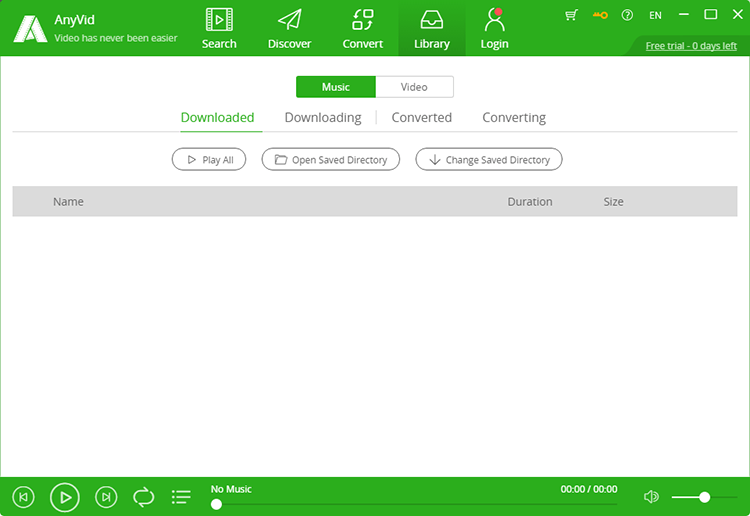Click the AnyVid logo
Screen dimensions: 750x516
click(30, 29)
